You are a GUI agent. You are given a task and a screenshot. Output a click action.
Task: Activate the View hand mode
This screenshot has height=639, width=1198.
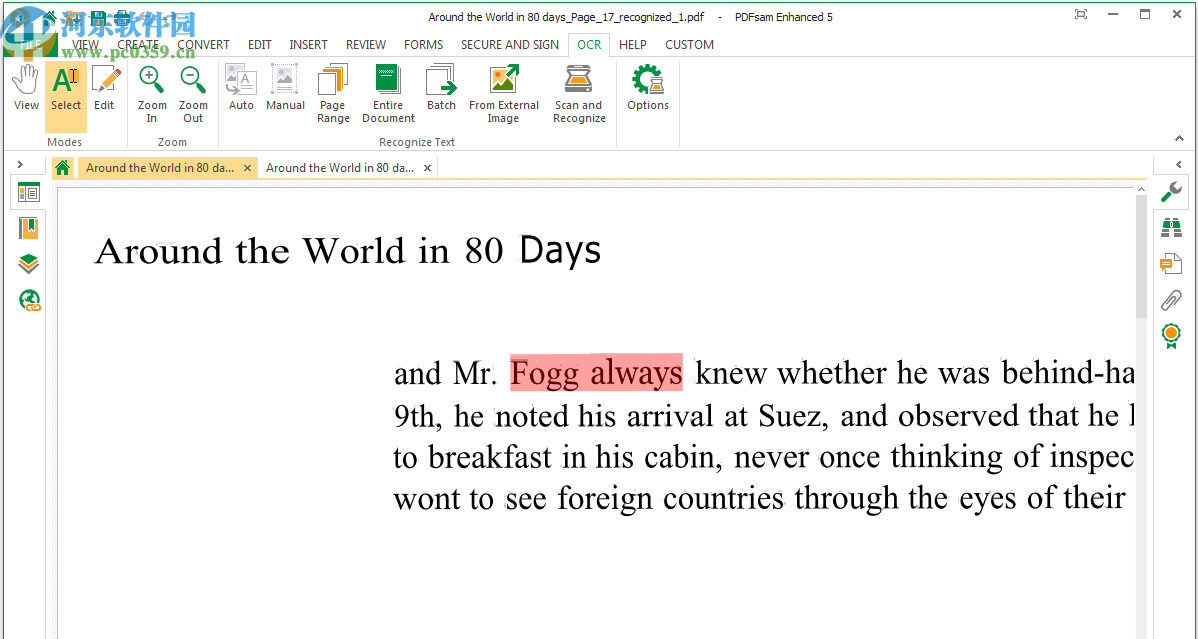(26, 88)
